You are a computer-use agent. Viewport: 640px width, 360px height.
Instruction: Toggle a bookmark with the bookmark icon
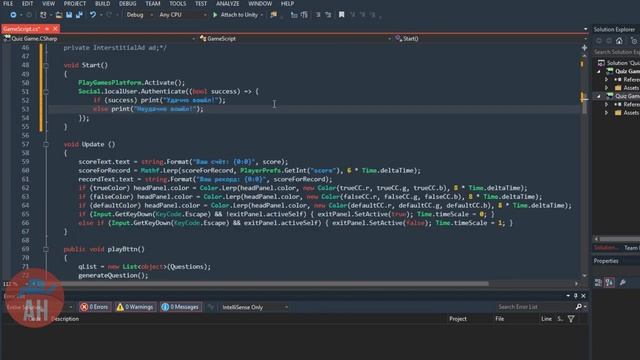coord(342,15)
